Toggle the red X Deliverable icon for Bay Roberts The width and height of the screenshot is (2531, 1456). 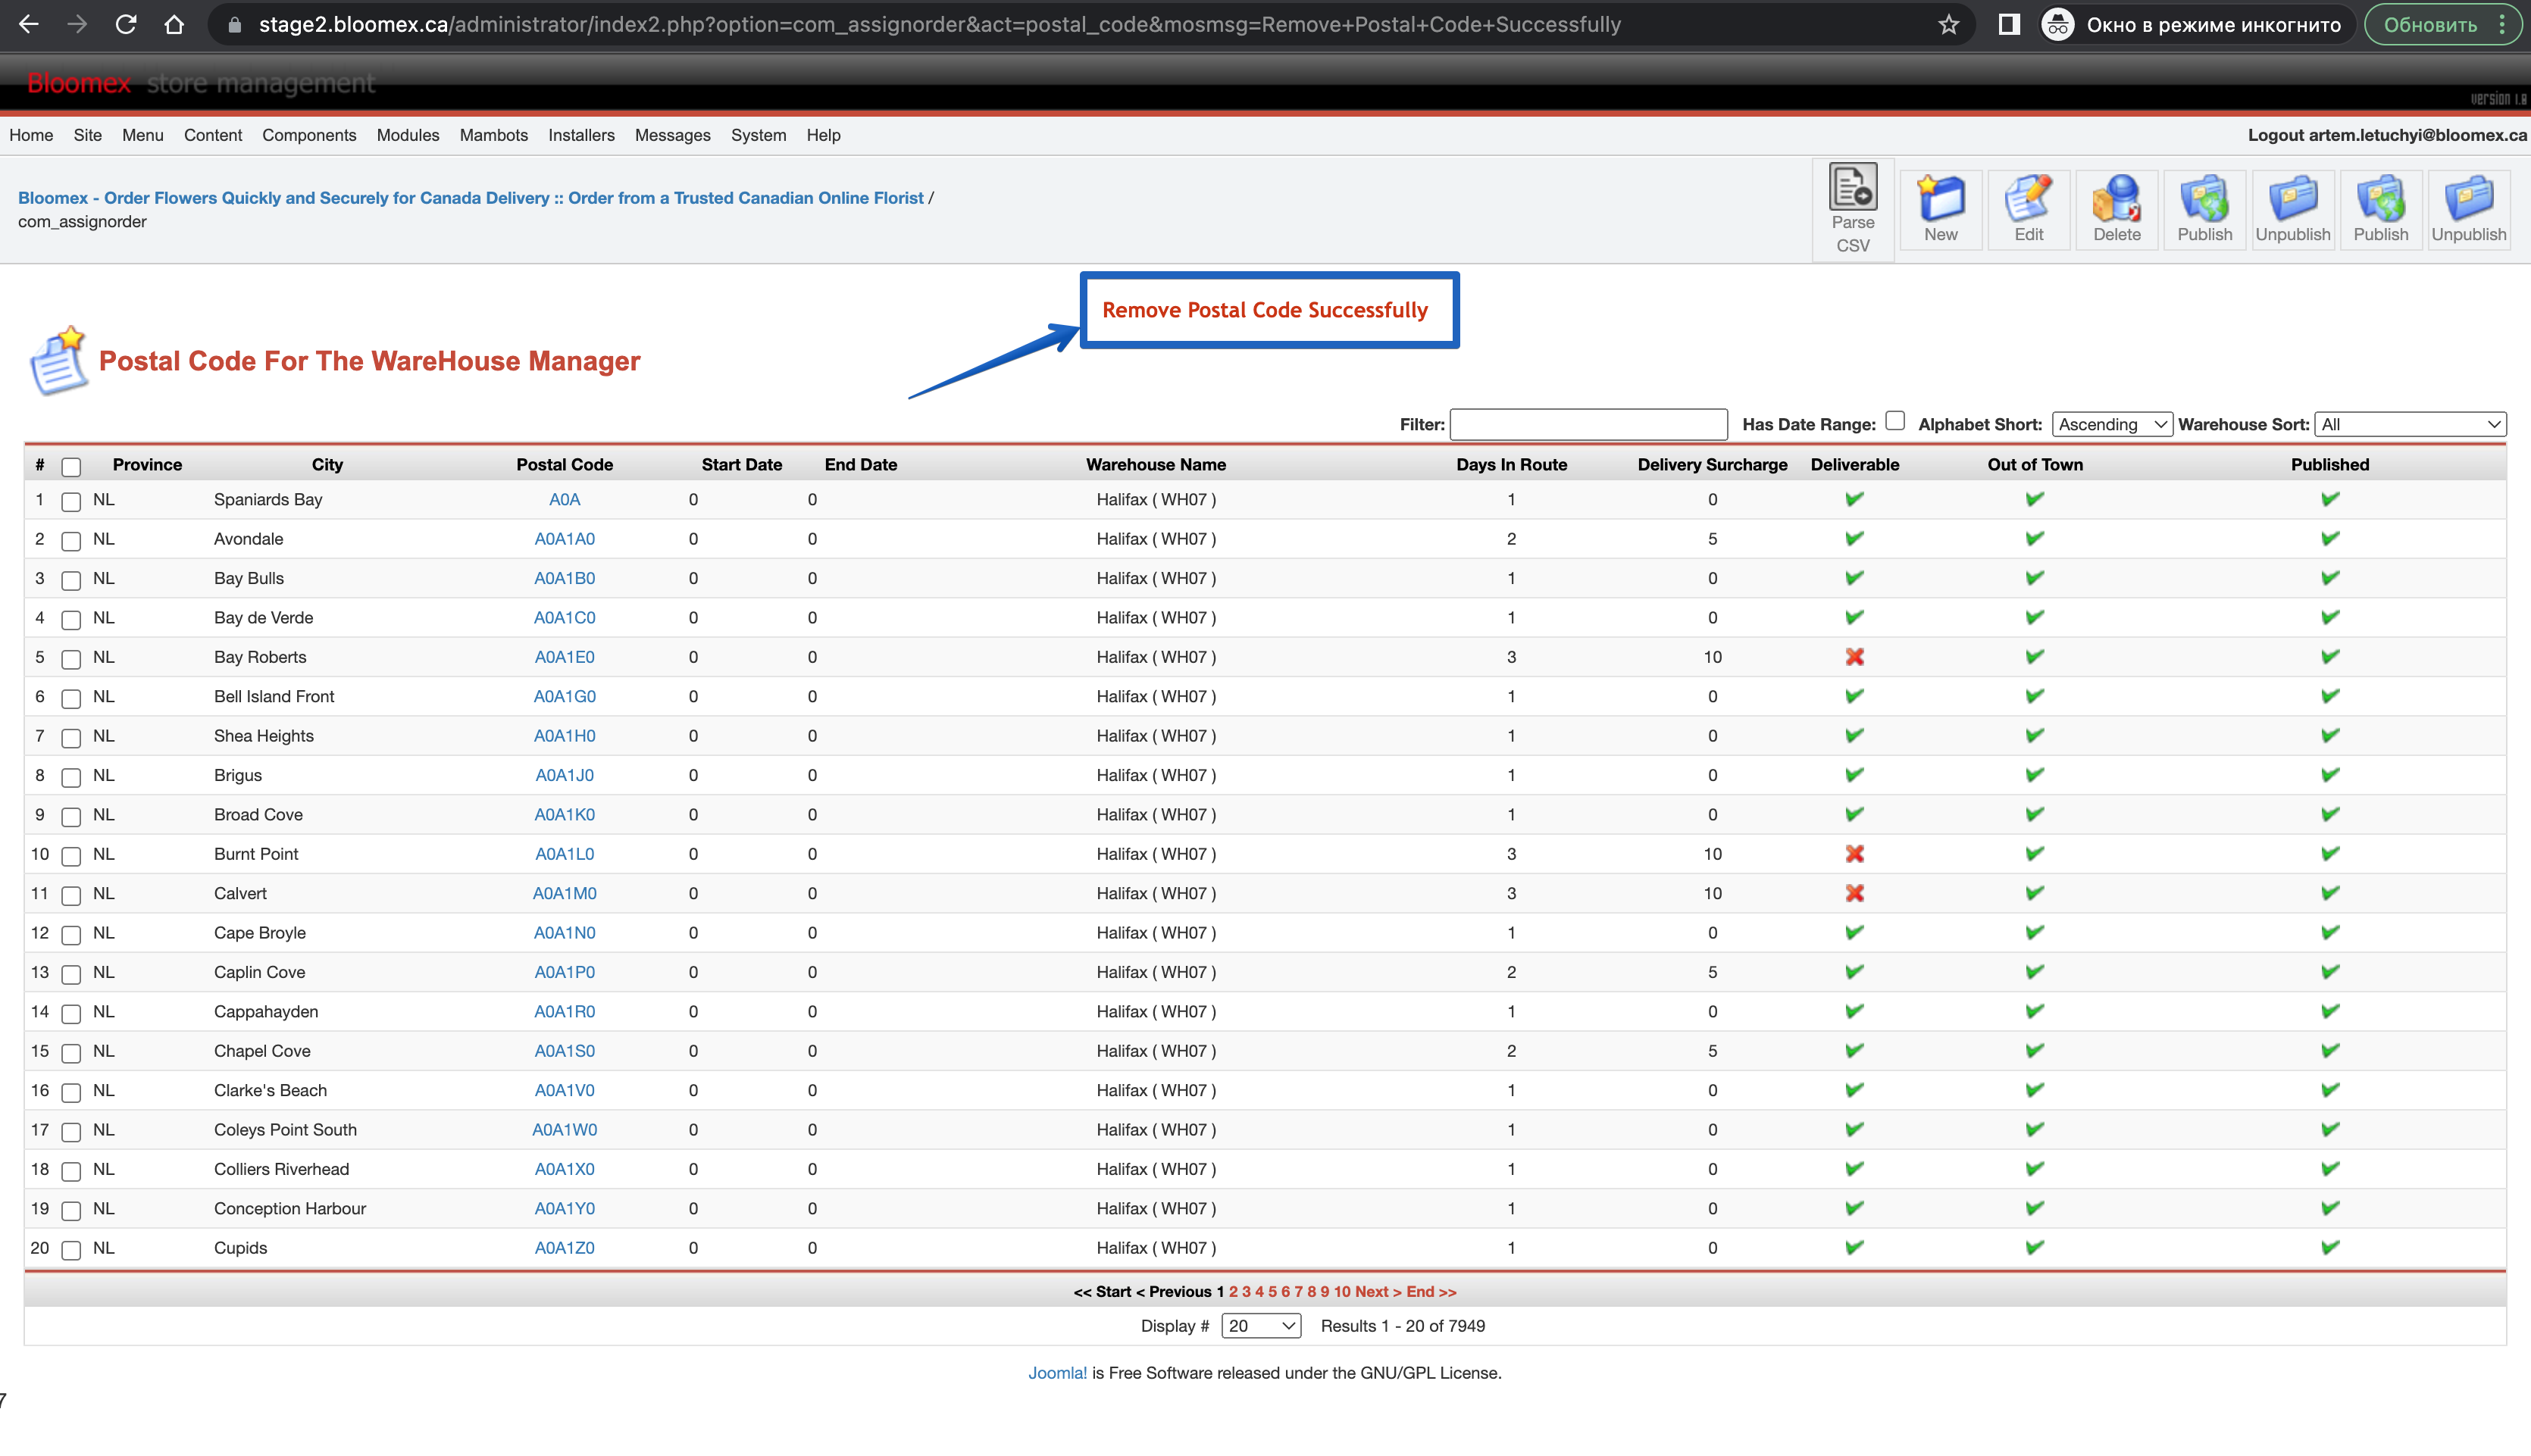(x=1854, y=657)
